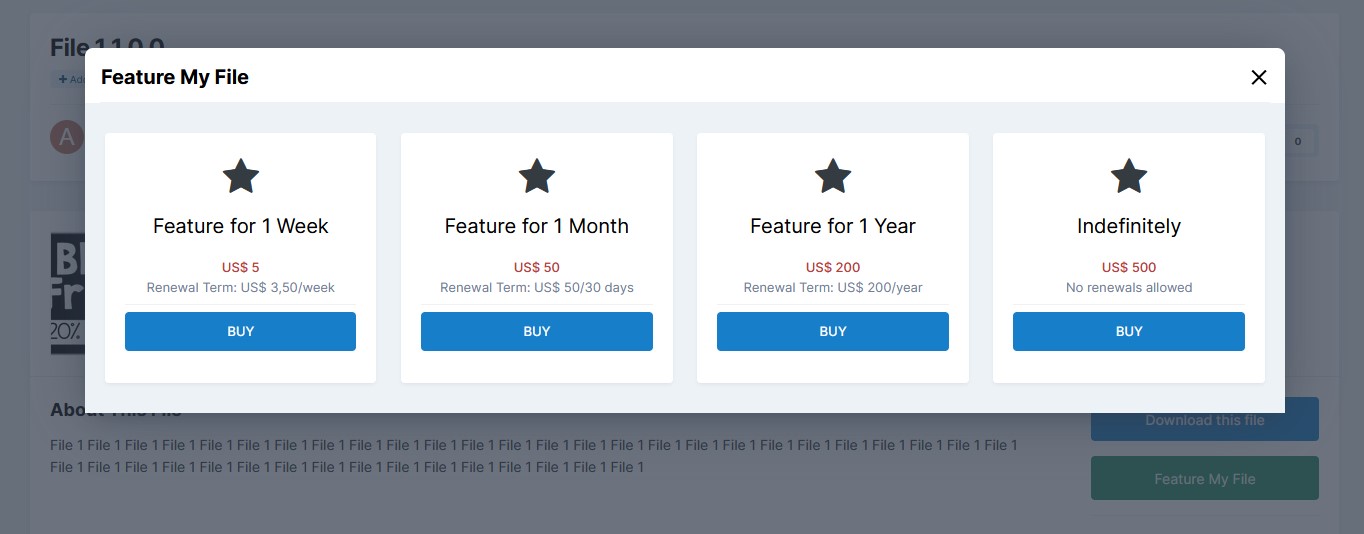Click the star icon on the 1 Week plan
Screen dimensions: 1364x534
coord(240,177)
